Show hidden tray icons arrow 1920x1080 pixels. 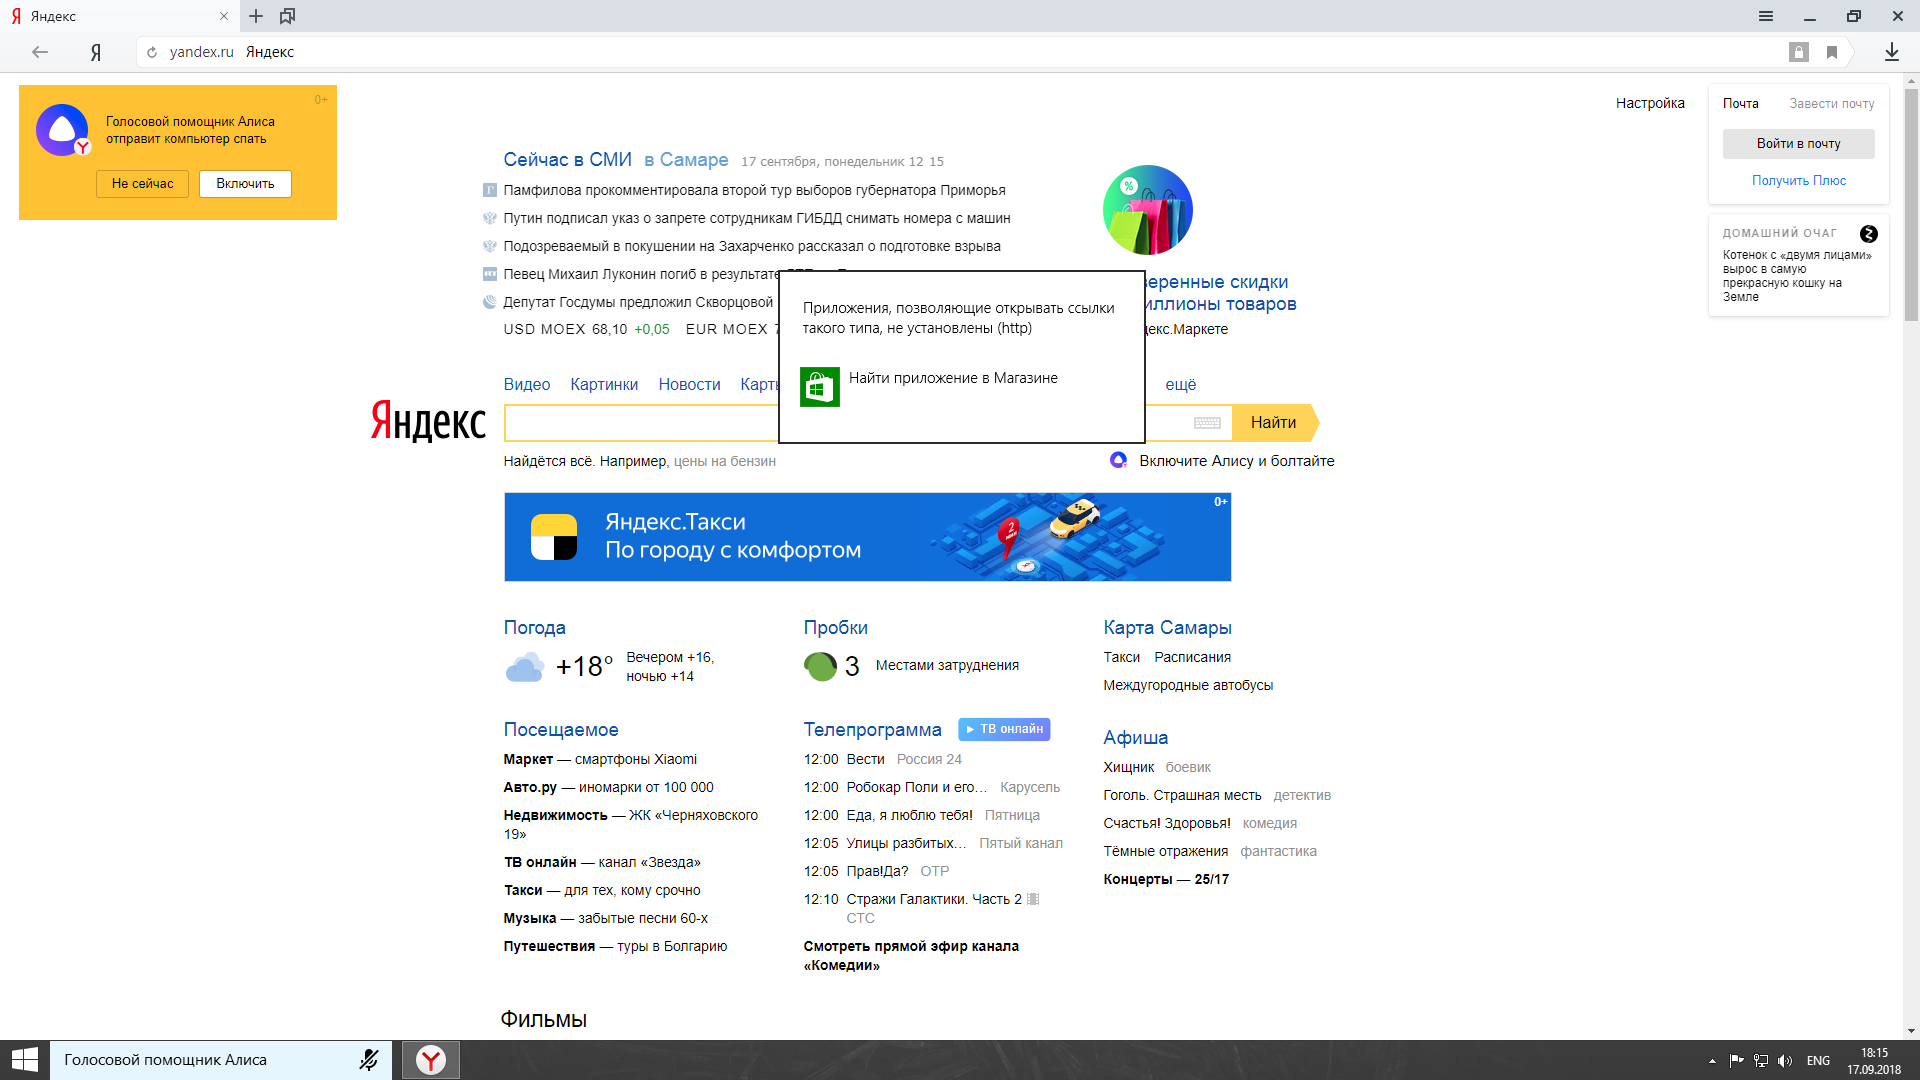pyautogui.click(x=1712, y=1061)
